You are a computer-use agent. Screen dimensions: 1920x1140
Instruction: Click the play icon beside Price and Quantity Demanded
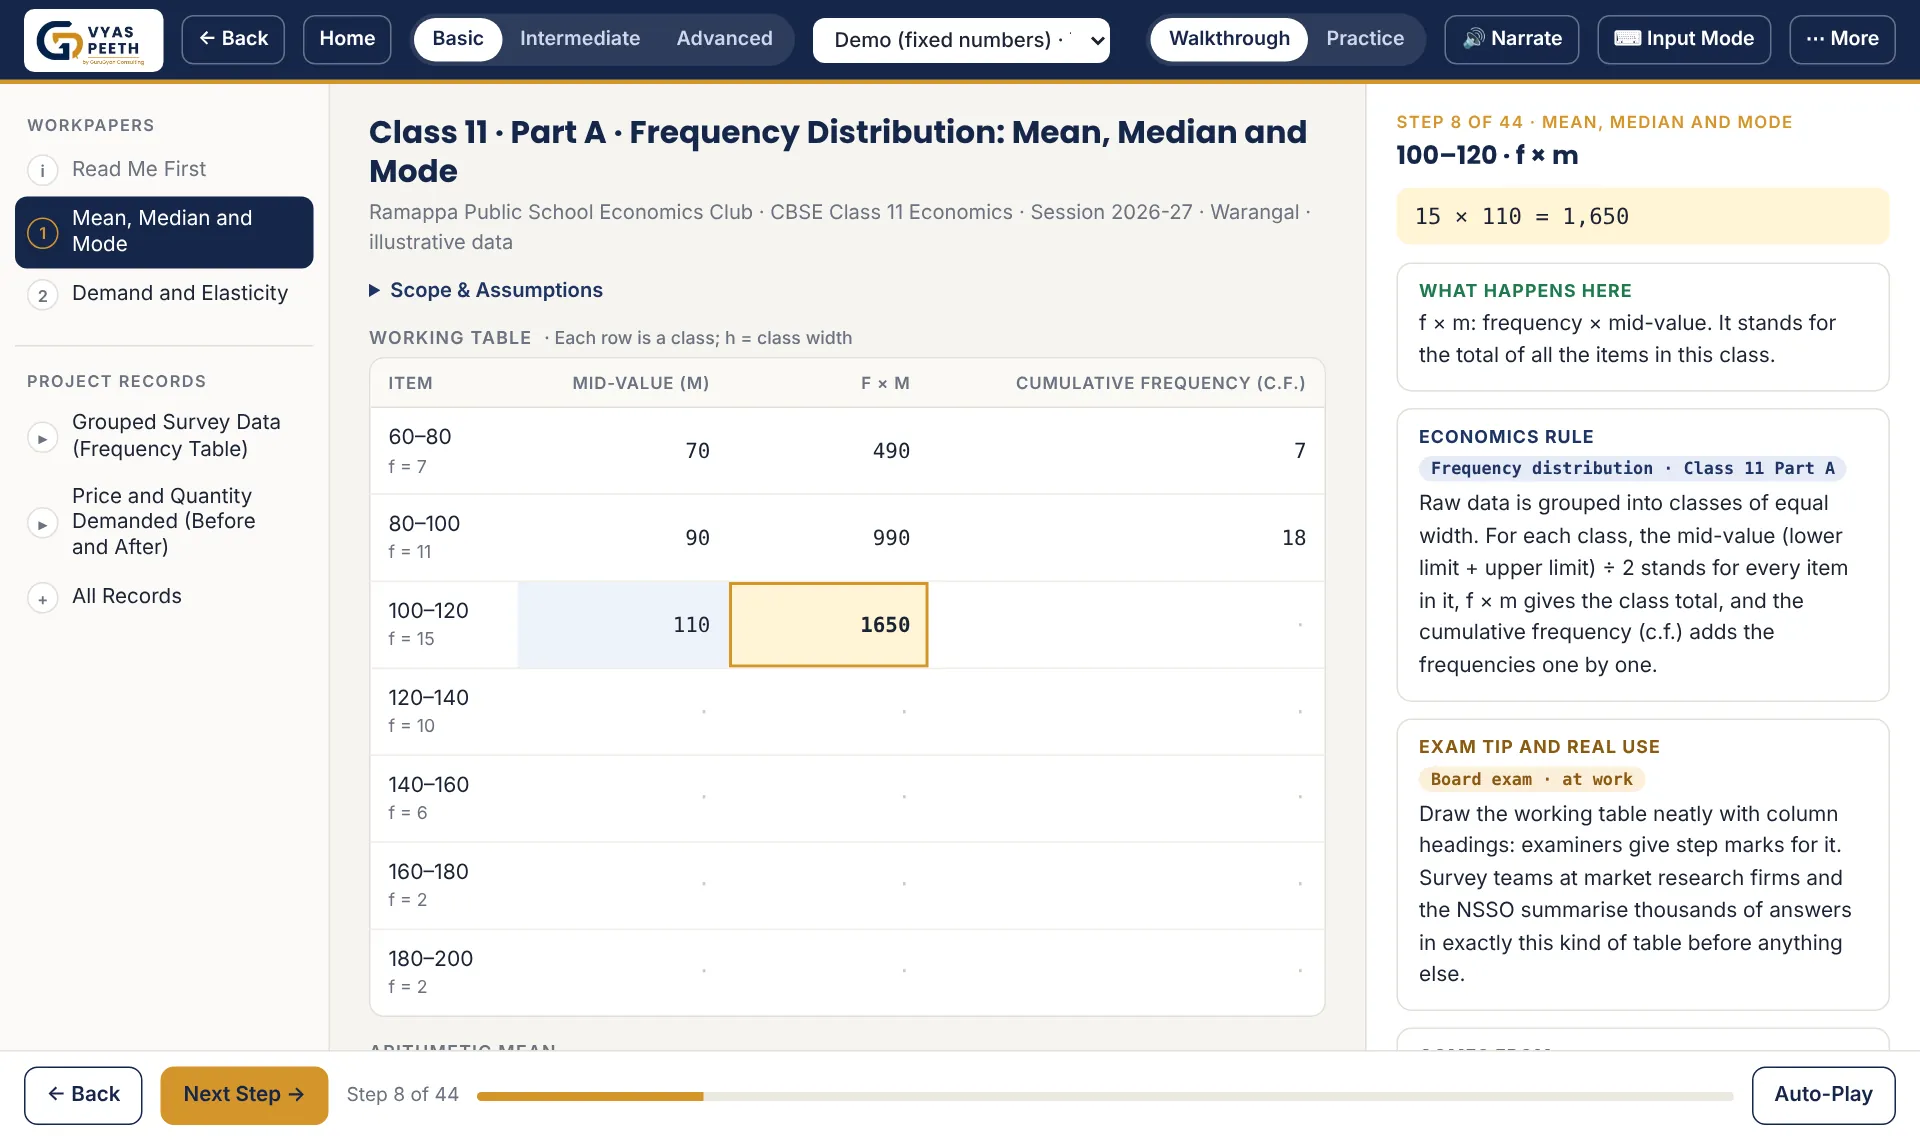(42, 524)
